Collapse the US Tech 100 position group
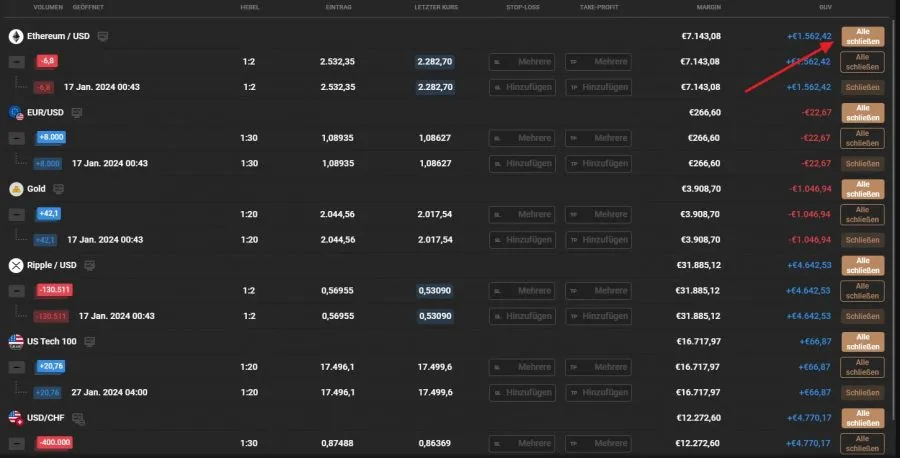The width and height of the screenshot is (900, 458). click(17, 367)
